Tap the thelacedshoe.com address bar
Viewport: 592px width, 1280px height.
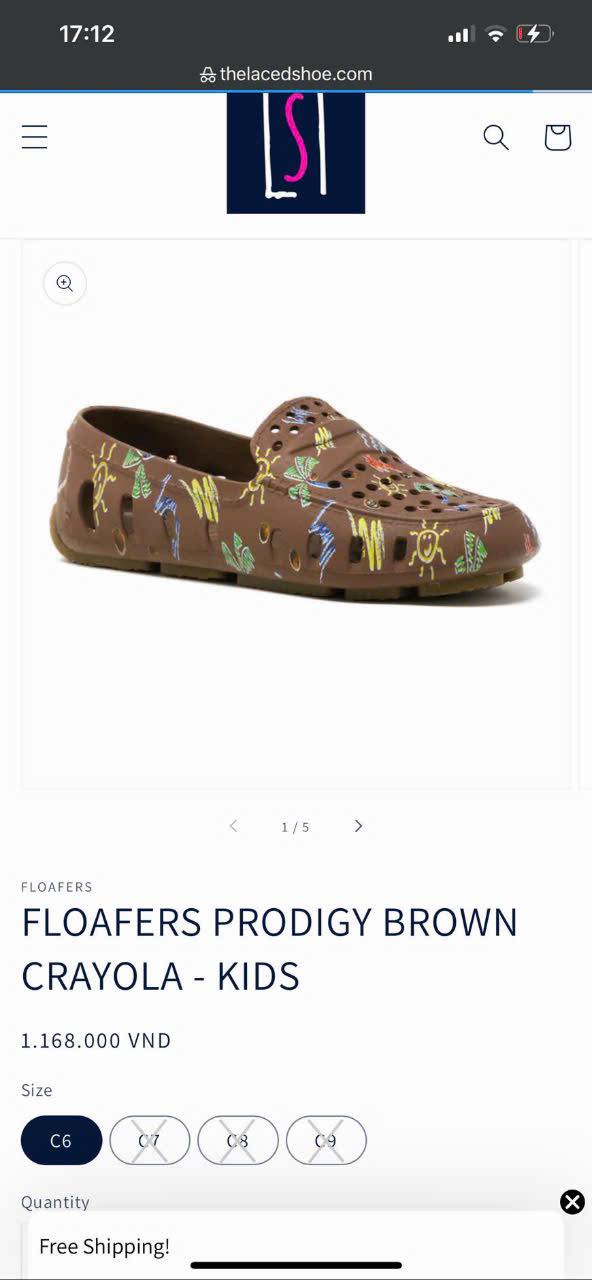click(286, 74)
